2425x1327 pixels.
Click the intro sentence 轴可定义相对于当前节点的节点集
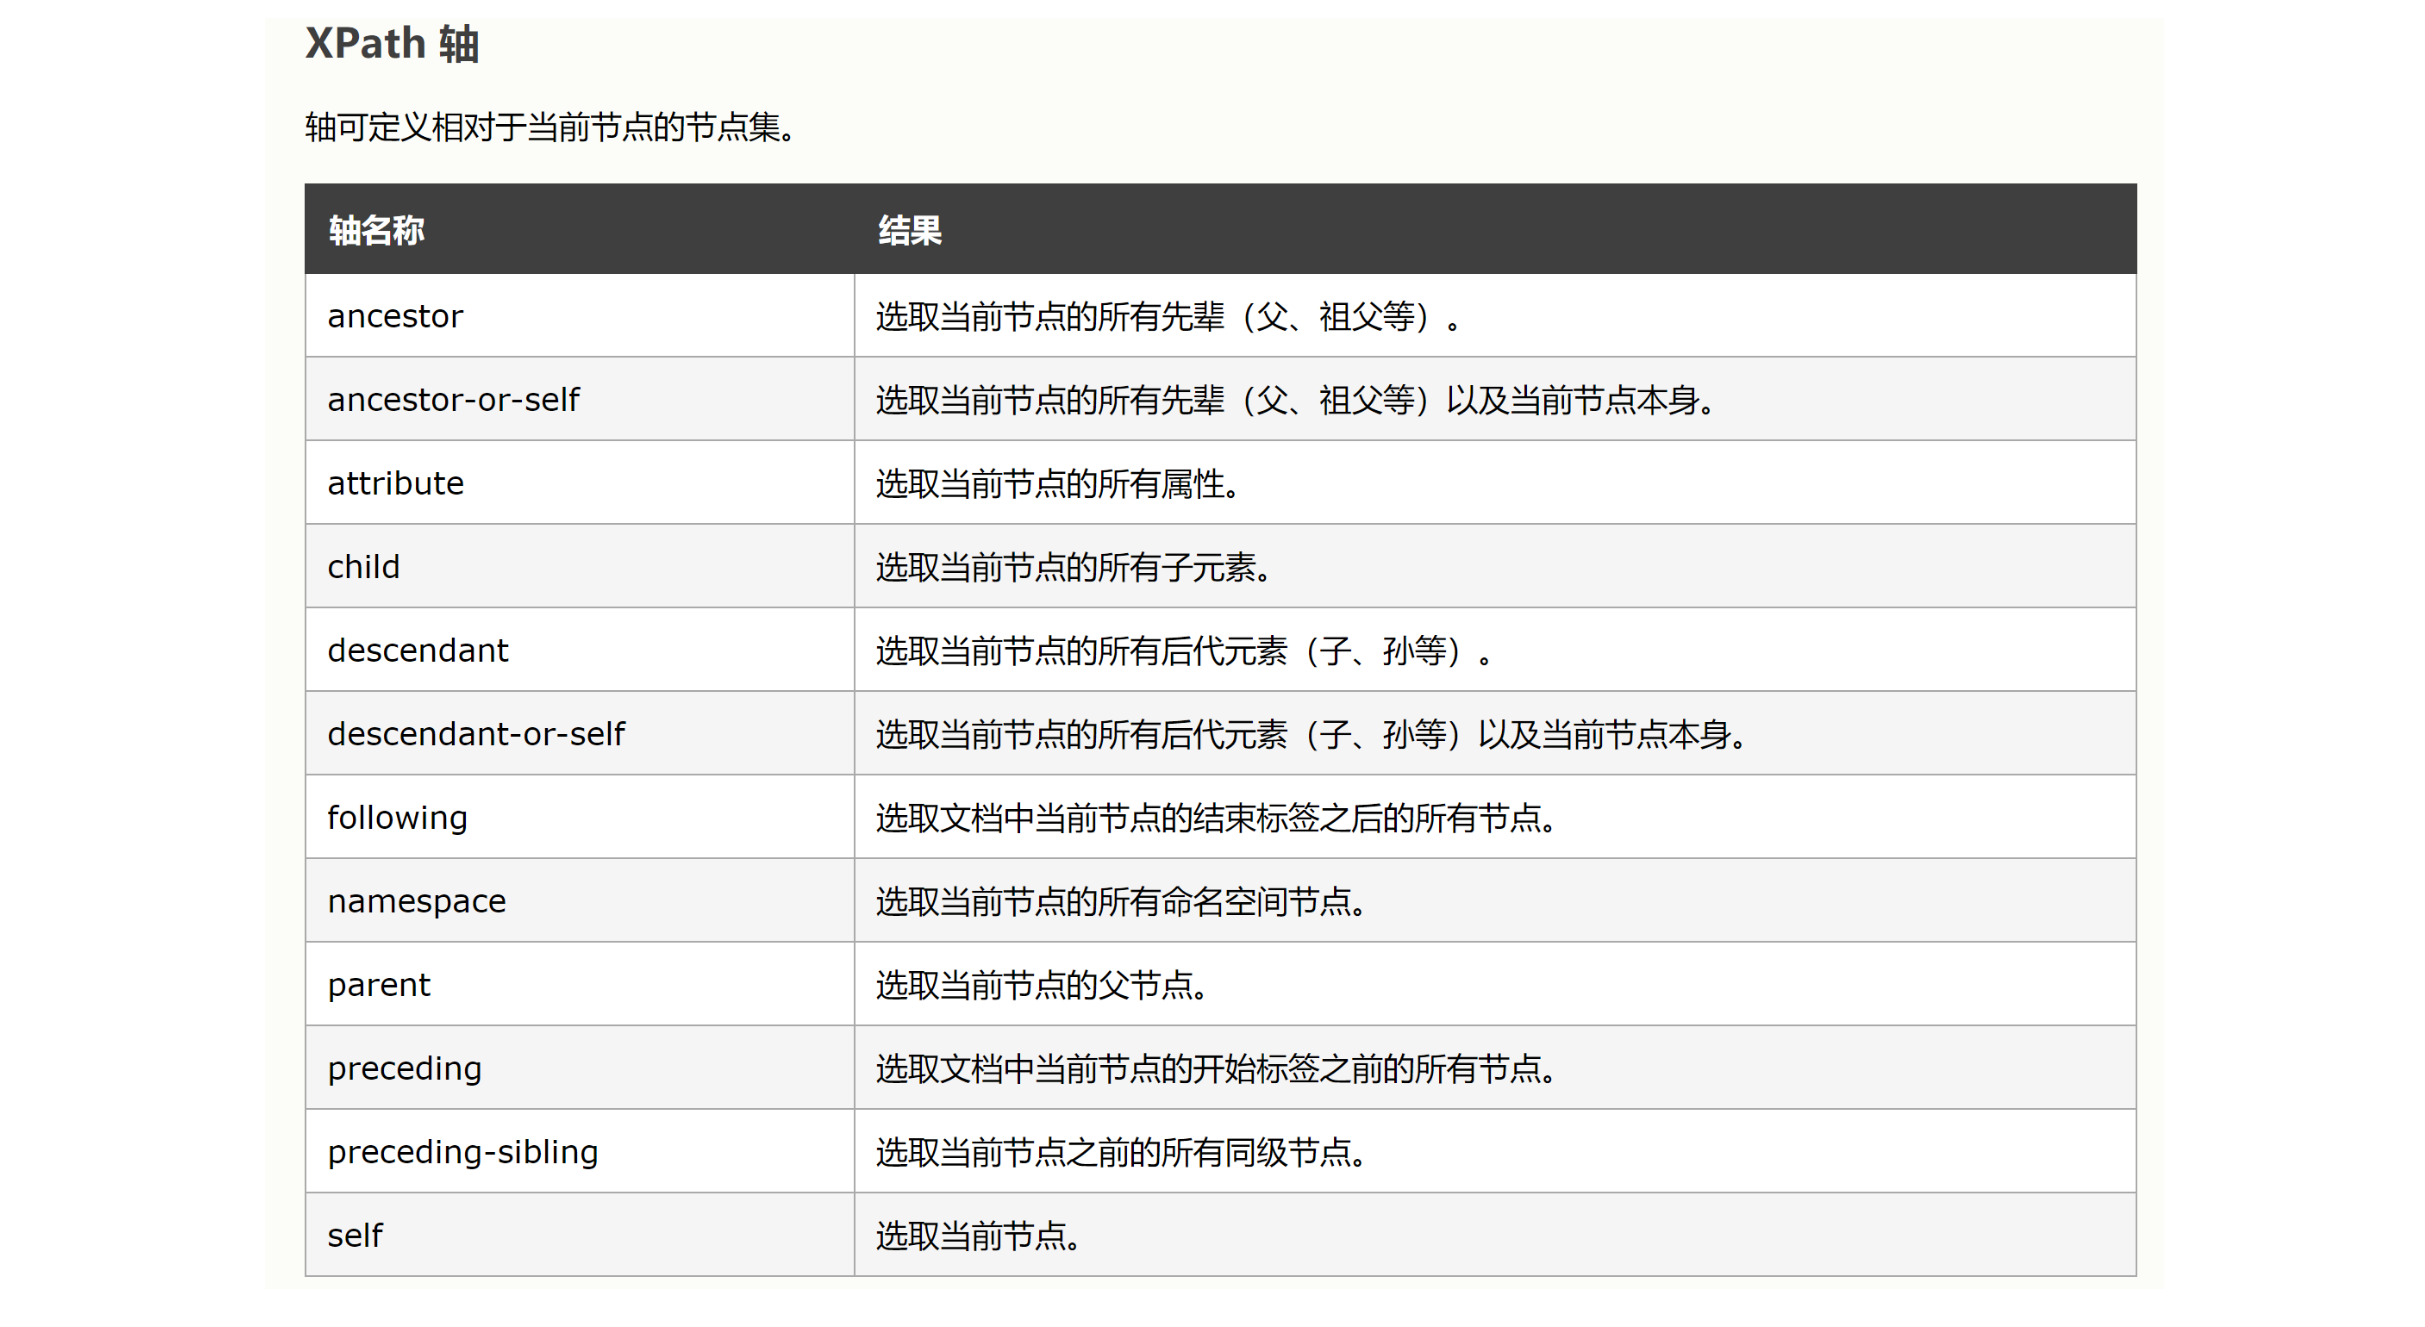(x=550, y=128)
